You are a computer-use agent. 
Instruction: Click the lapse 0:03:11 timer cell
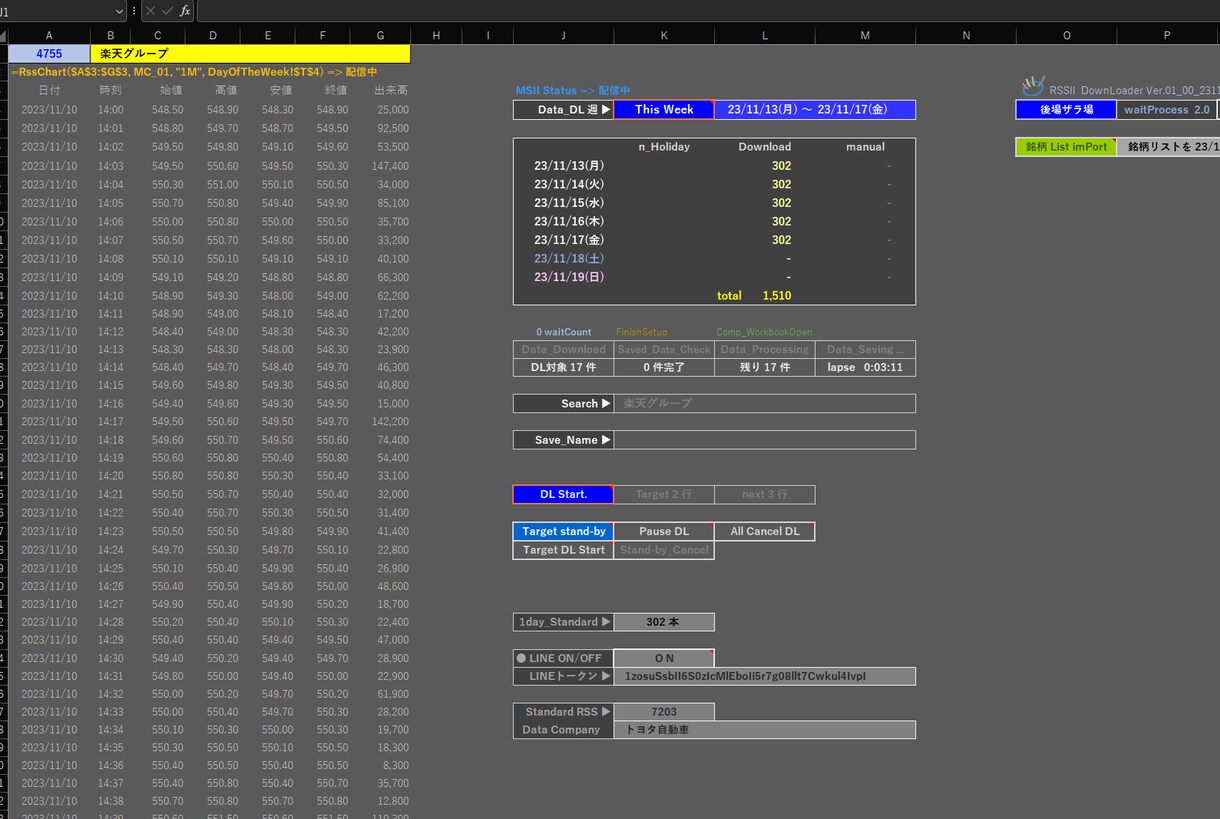click(x=865, y=367)
